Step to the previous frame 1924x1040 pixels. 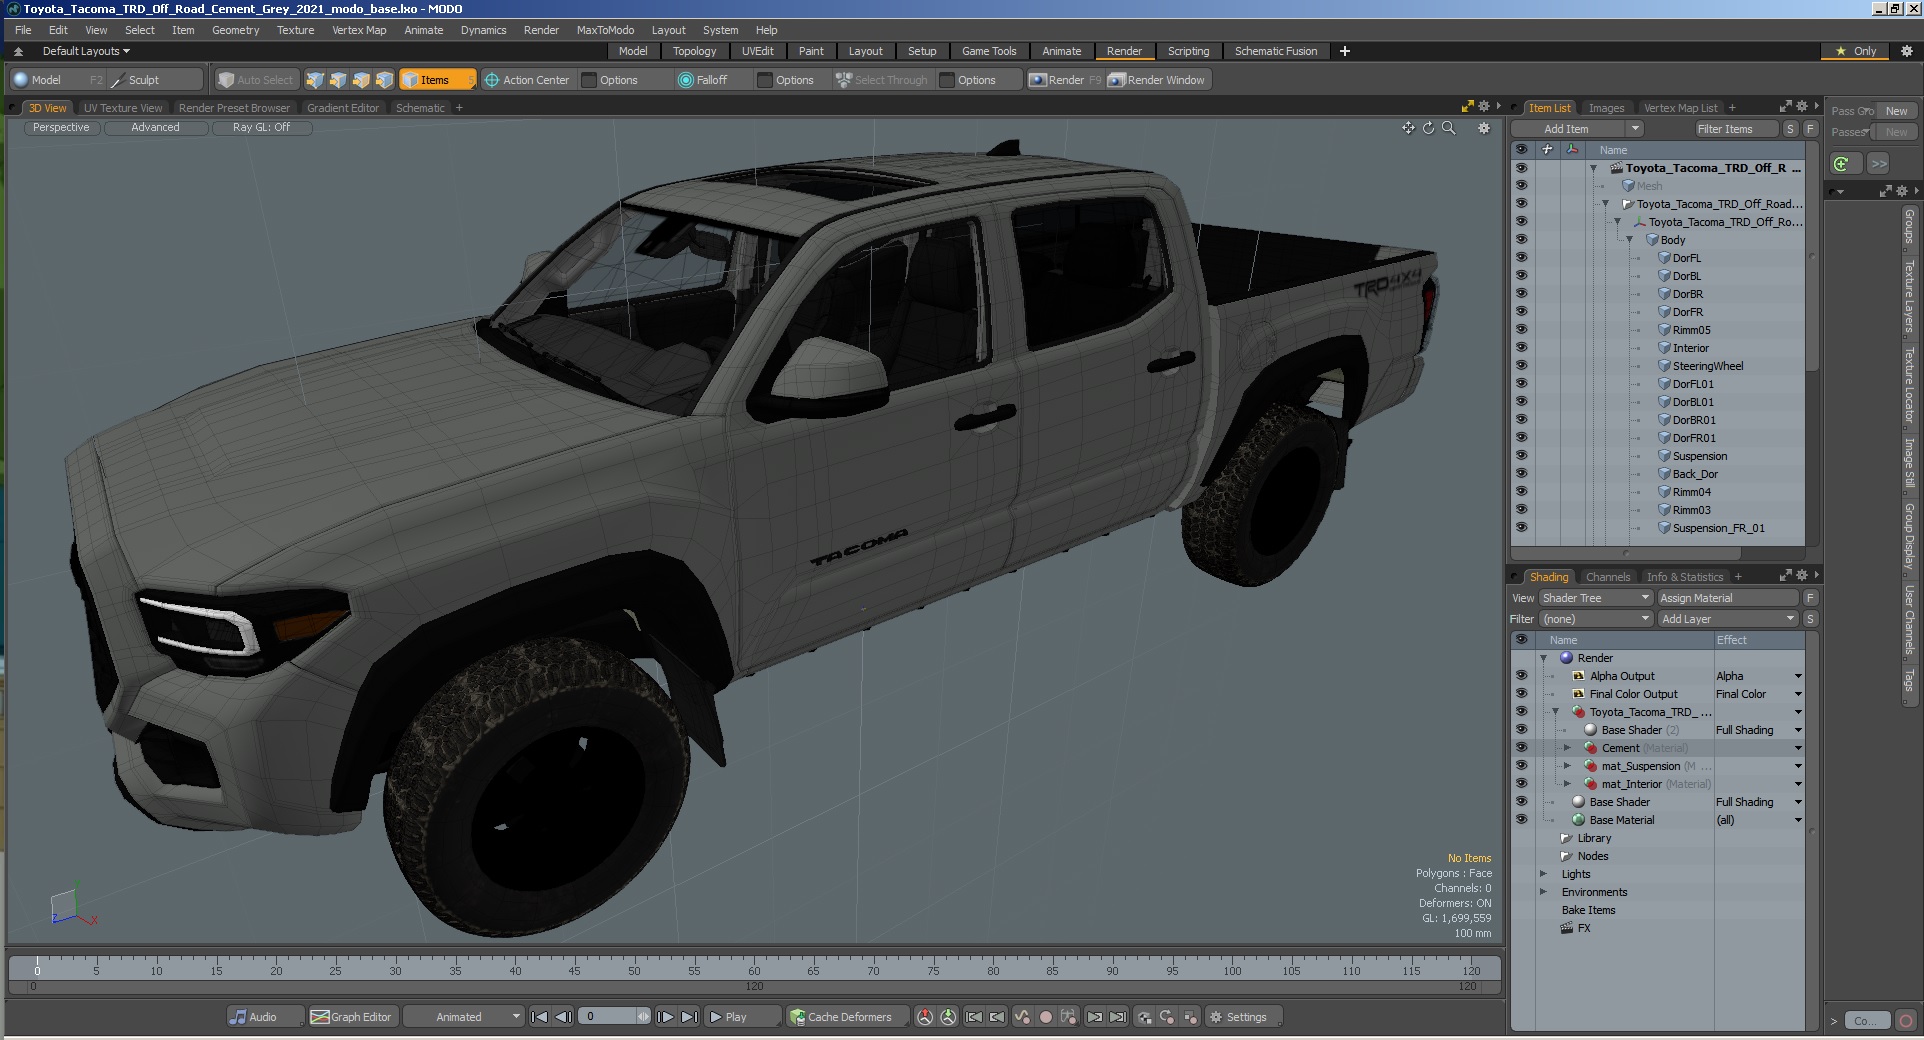pyautogui.click(x=563, y=1017)
